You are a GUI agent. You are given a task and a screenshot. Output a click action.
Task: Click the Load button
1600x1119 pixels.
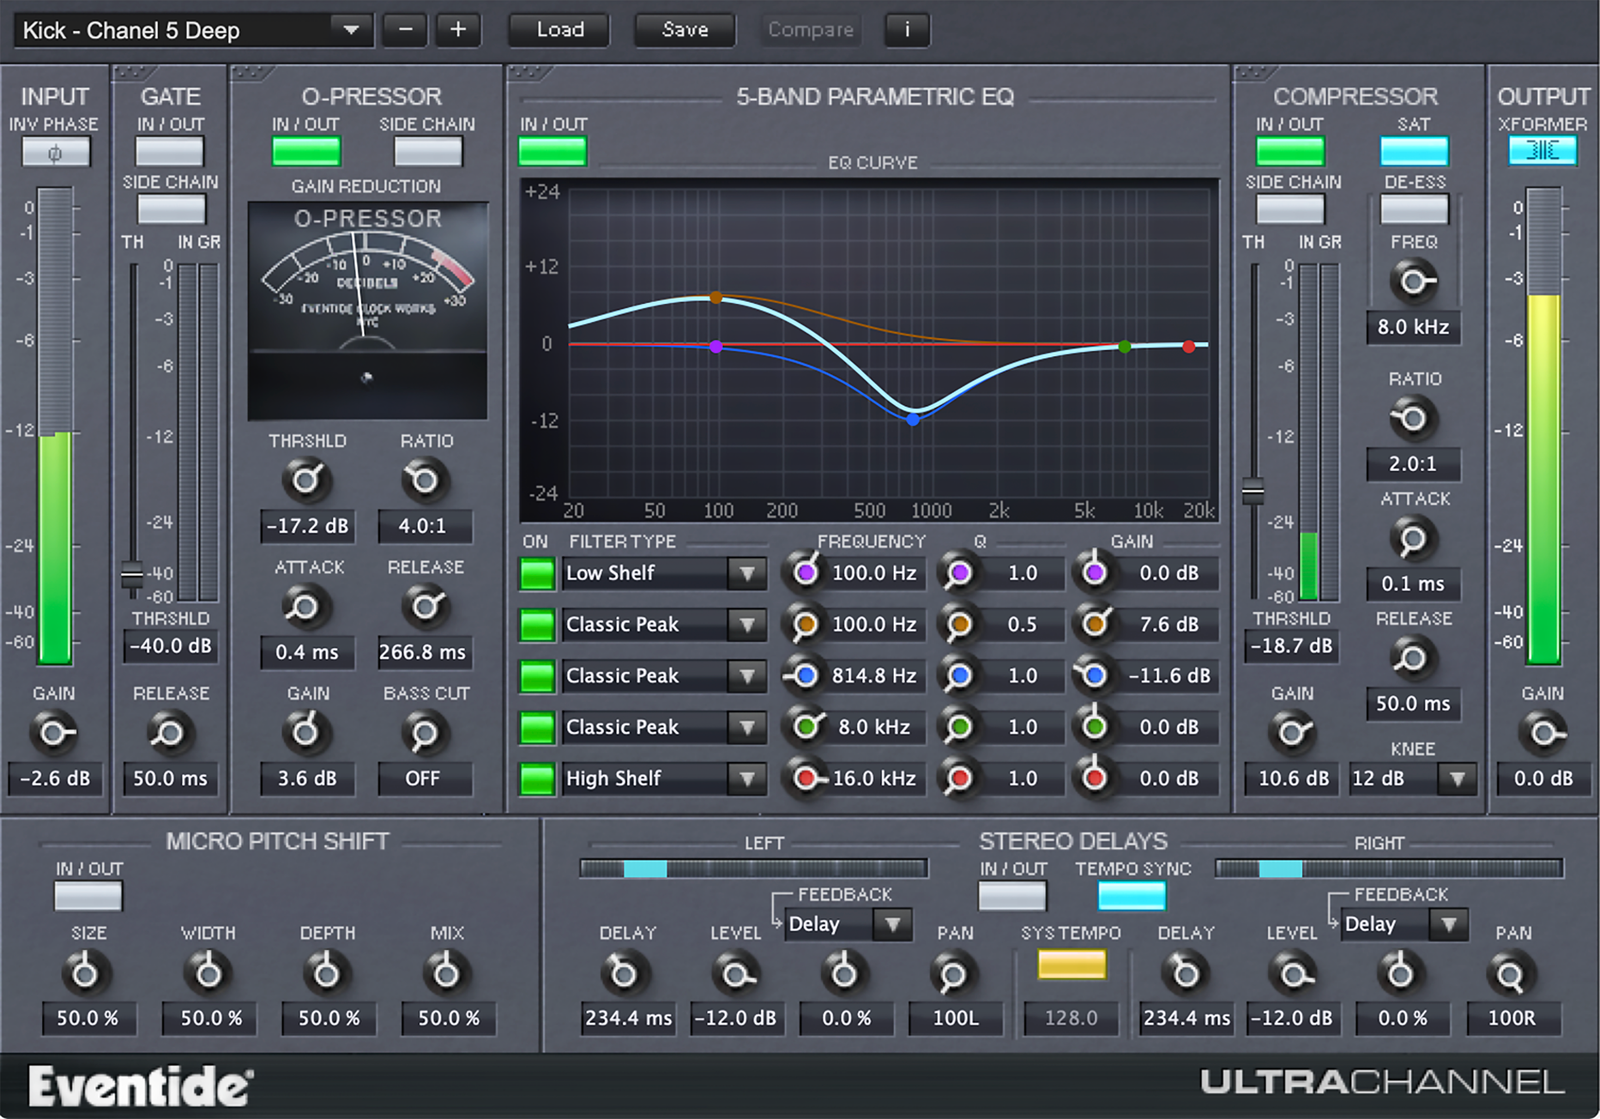point(560,30)
